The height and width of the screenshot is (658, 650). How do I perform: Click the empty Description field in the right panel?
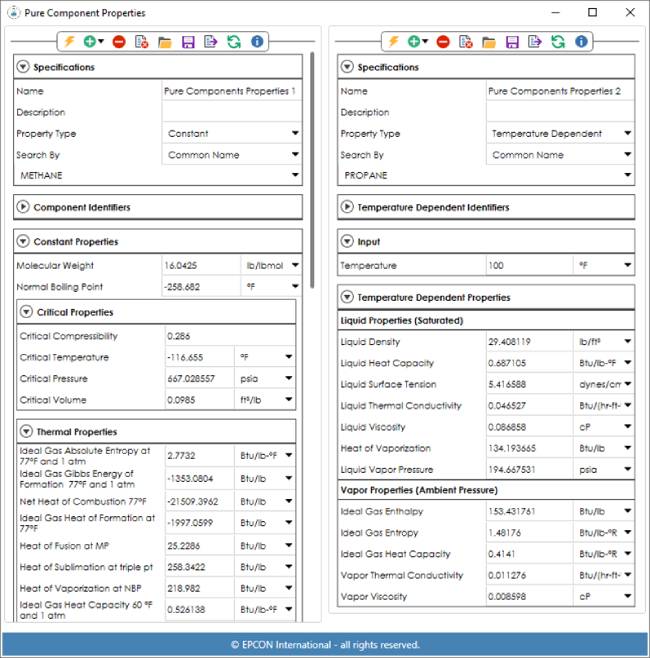coord(560,112)
